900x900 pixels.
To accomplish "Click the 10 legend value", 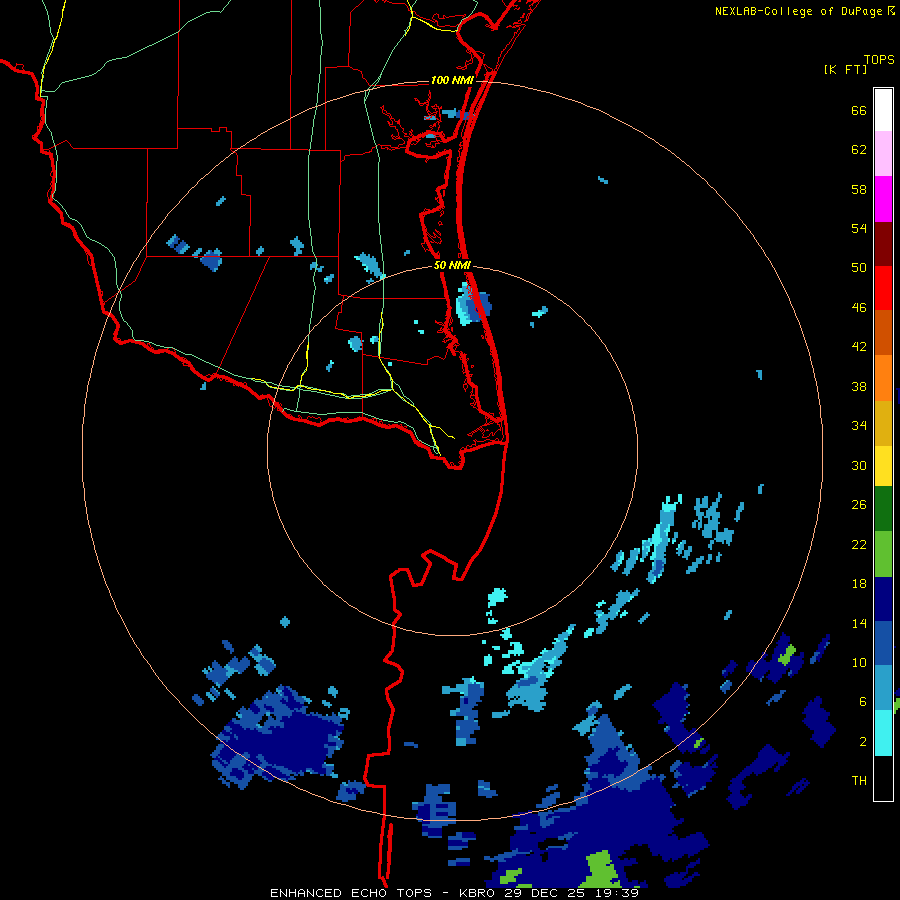I will point(859,662).
